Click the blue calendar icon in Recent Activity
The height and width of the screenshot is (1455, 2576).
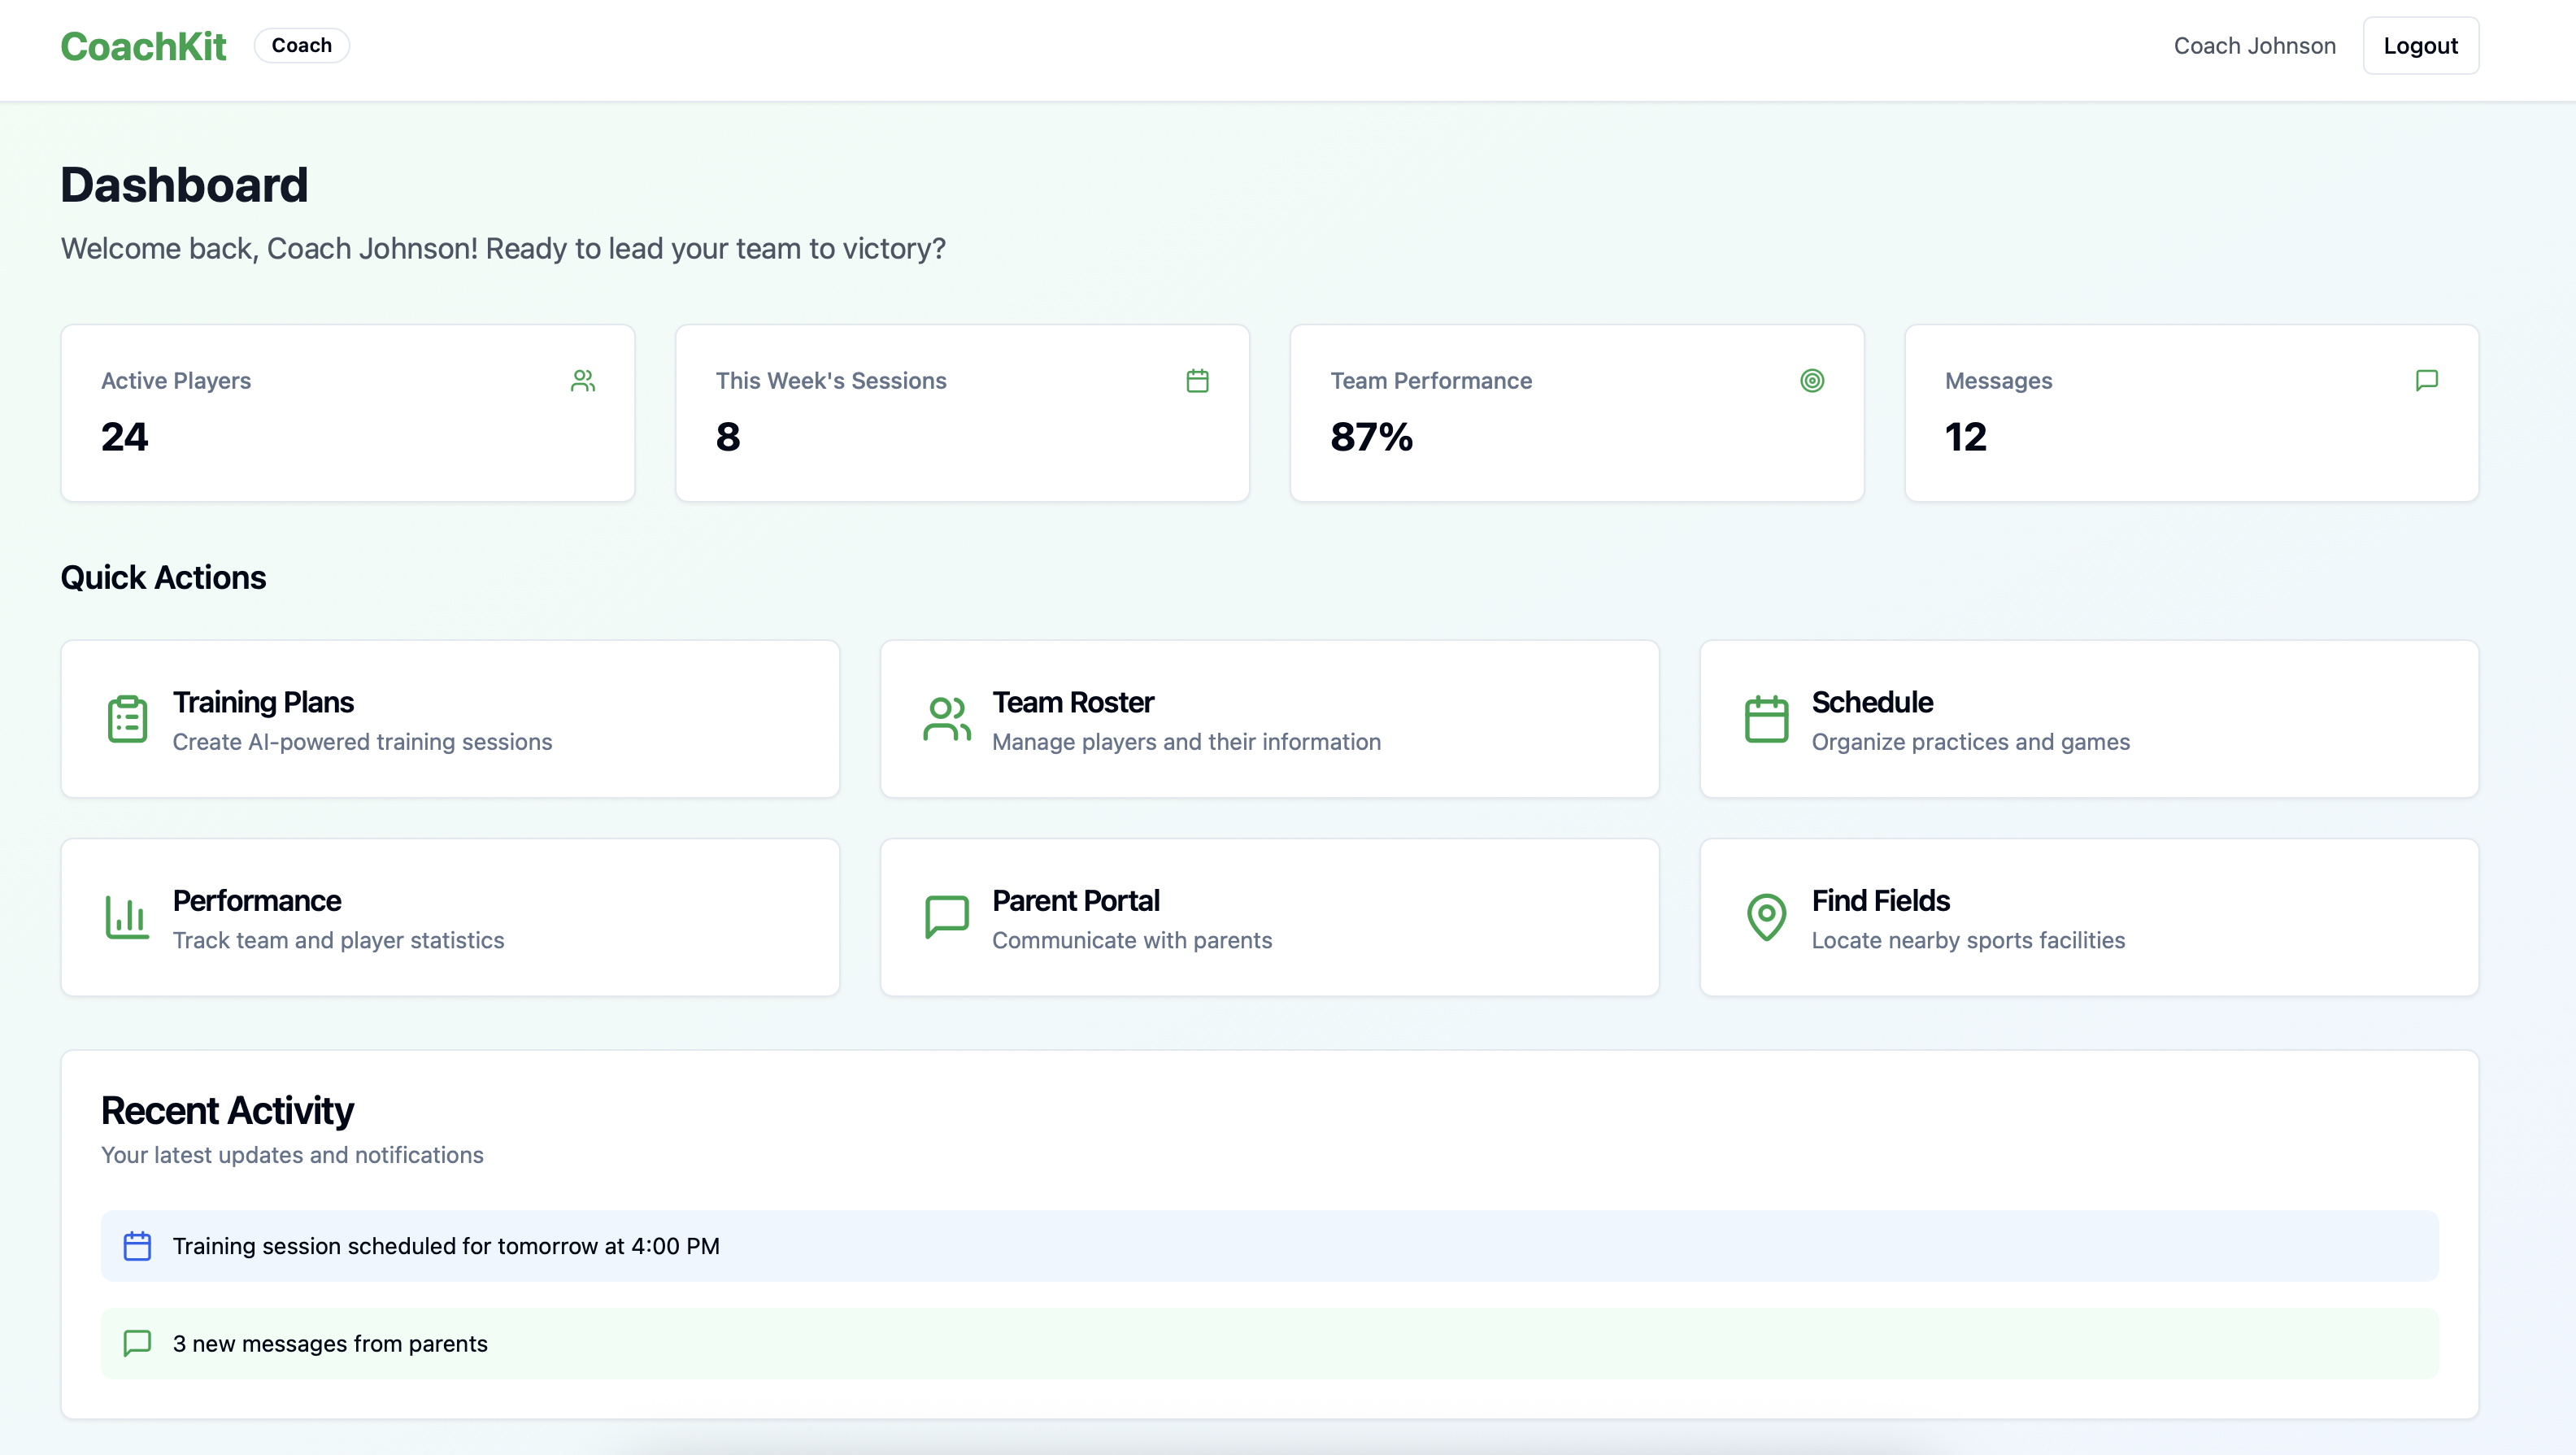pos(137,1246)
